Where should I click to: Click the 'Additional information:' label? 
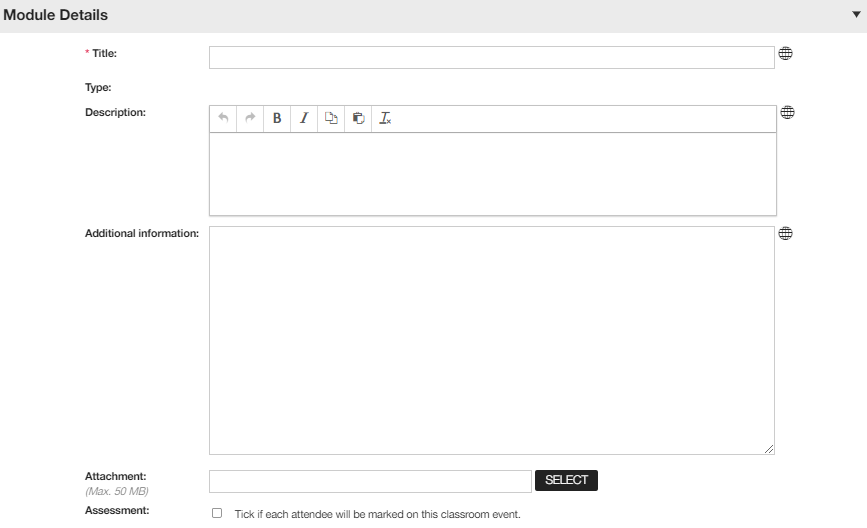click(142, 233)
